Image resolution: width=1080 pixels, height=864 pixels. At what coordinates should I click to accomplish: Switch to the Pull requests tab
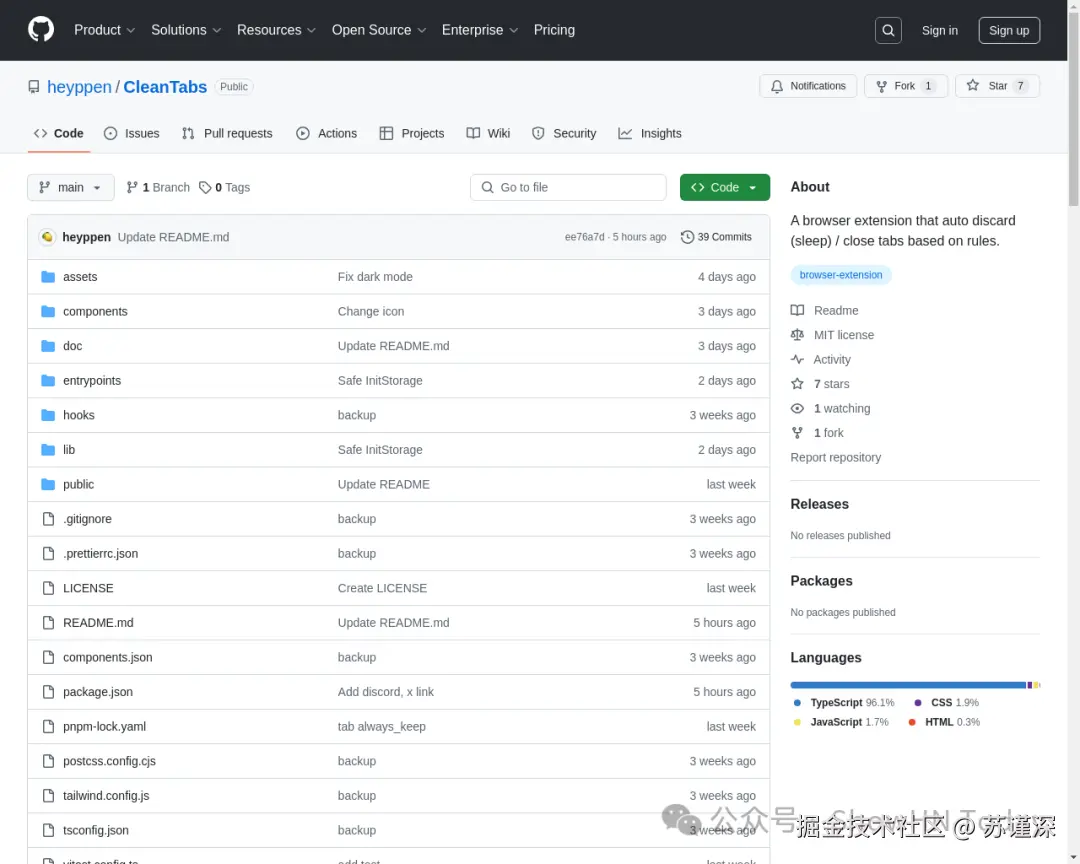pos(227,134)
